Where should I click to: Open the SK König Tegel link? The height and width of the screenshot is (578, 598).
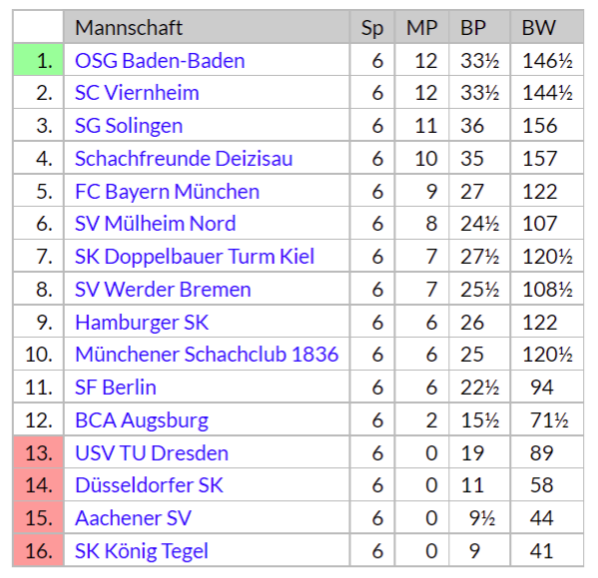point(141,552)
